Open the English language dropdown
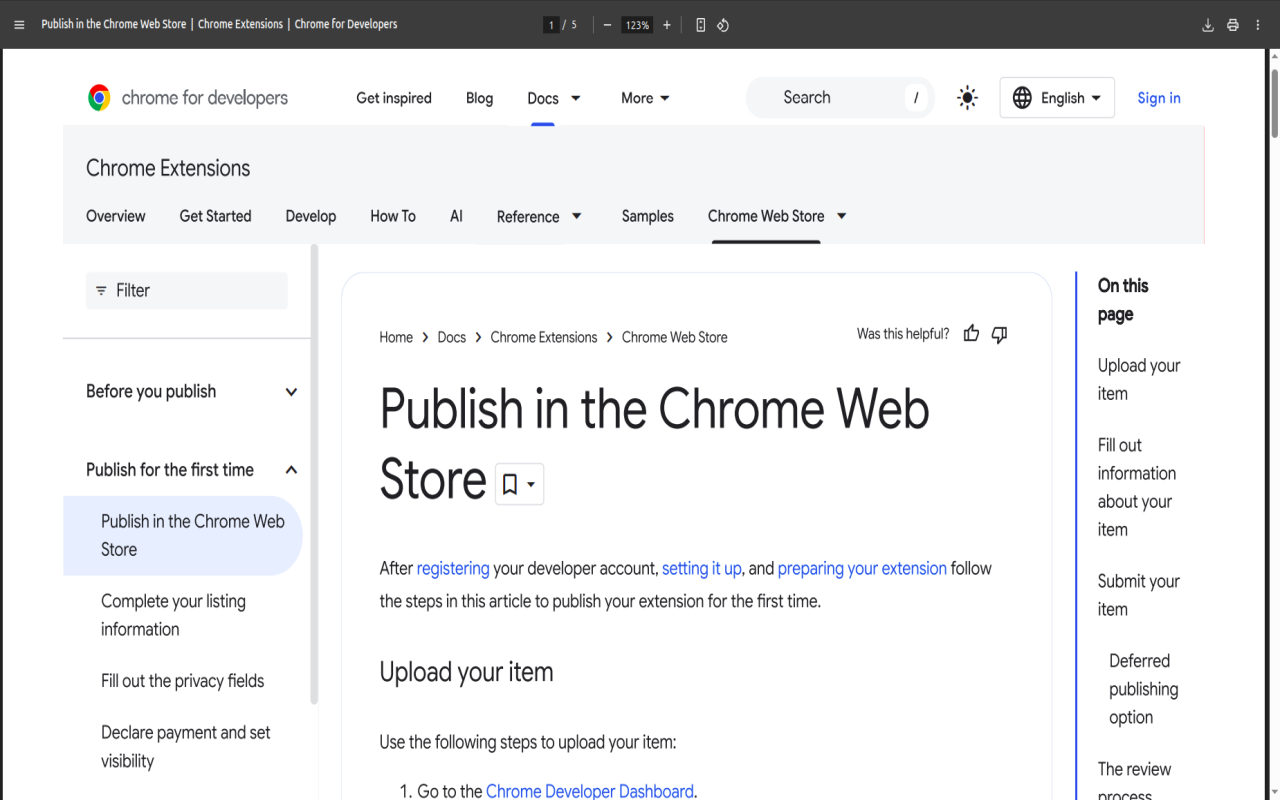The width and height of the screenshot is (1280, 800). click(1057, 98)
